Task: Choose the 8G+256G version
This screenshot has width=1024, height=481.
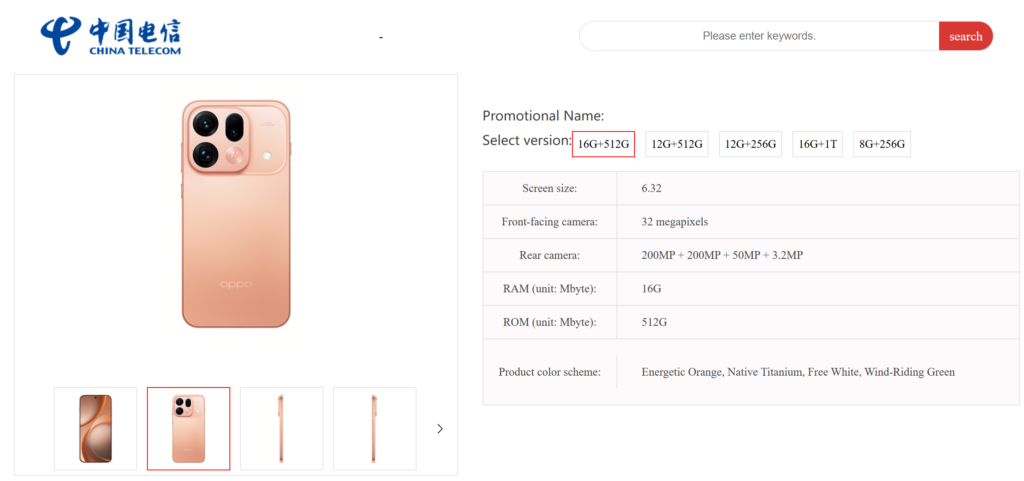Action: (881, 145)
